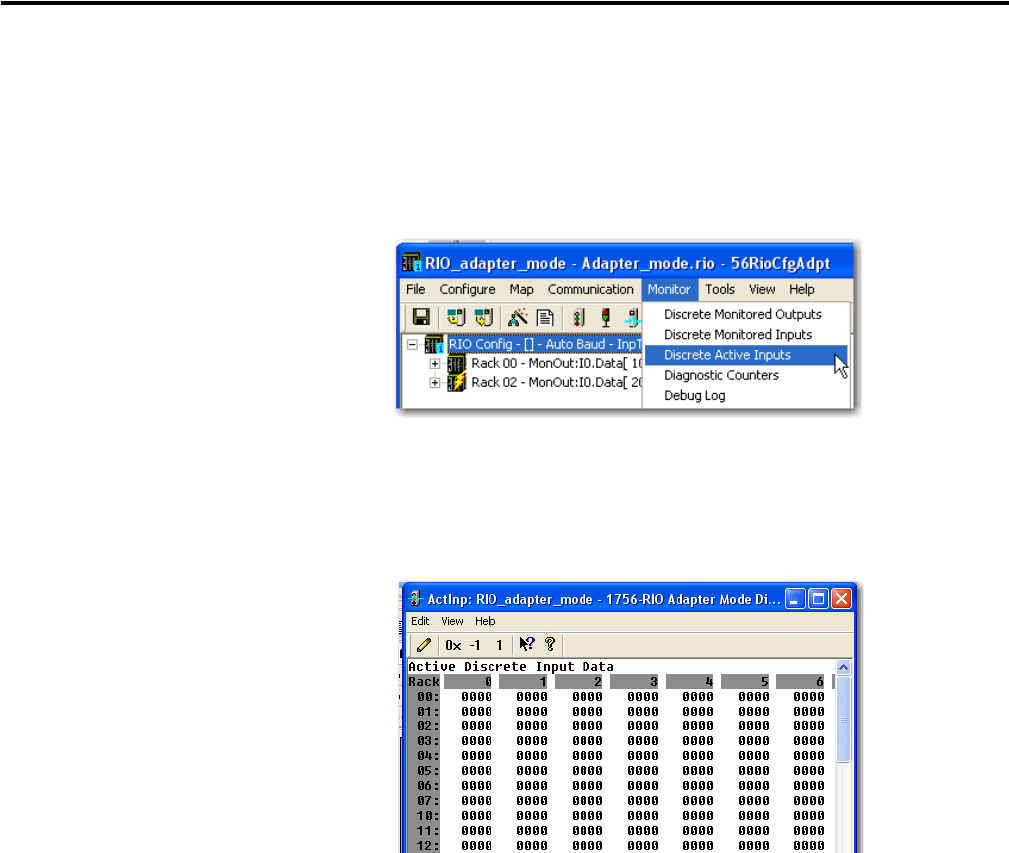Open Edit menu in ActInp window
1009x853 pixels.
[x=420, y=621]
